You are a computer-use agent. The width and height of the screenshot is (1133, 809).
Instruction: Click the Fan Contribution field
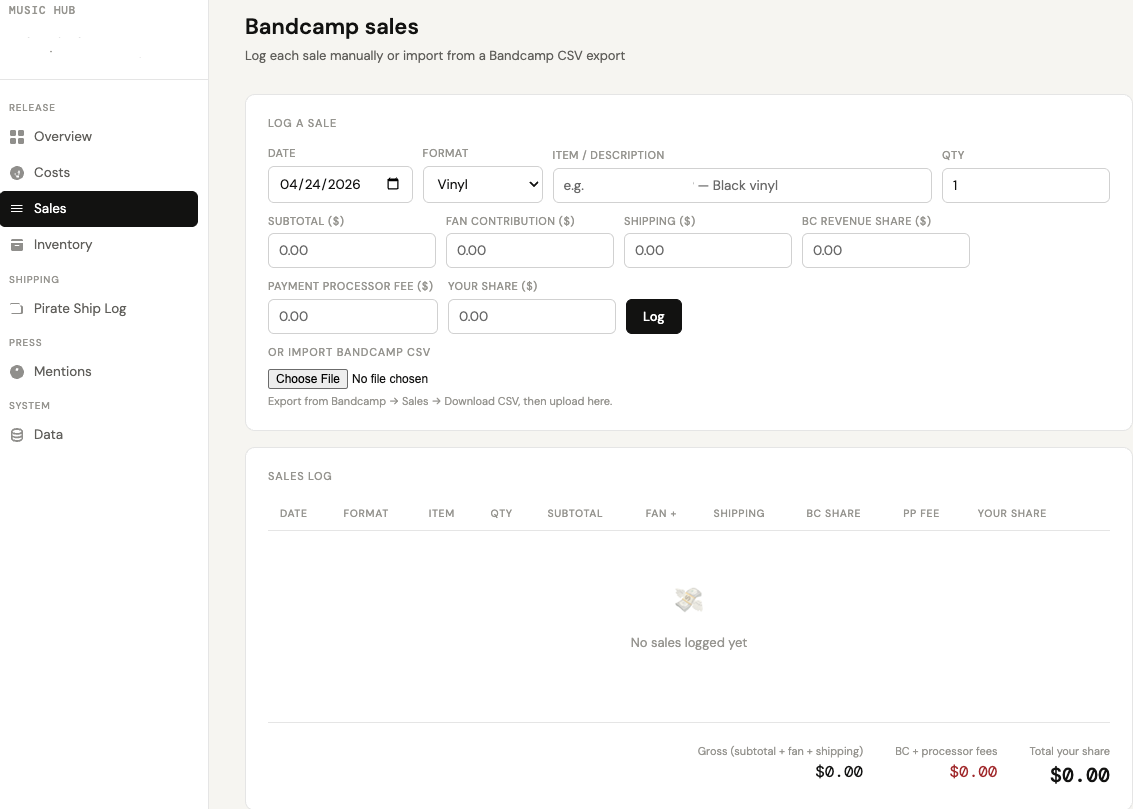pyautogui.click(x=529, y=250)
